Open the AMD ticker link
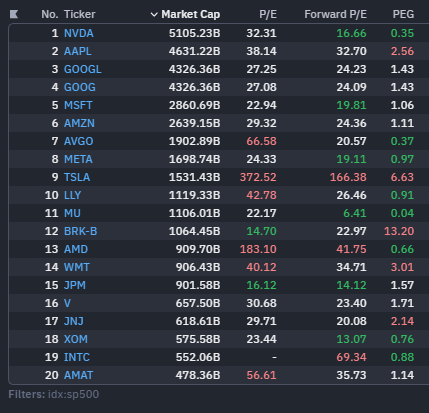 [x=76, y=249]
